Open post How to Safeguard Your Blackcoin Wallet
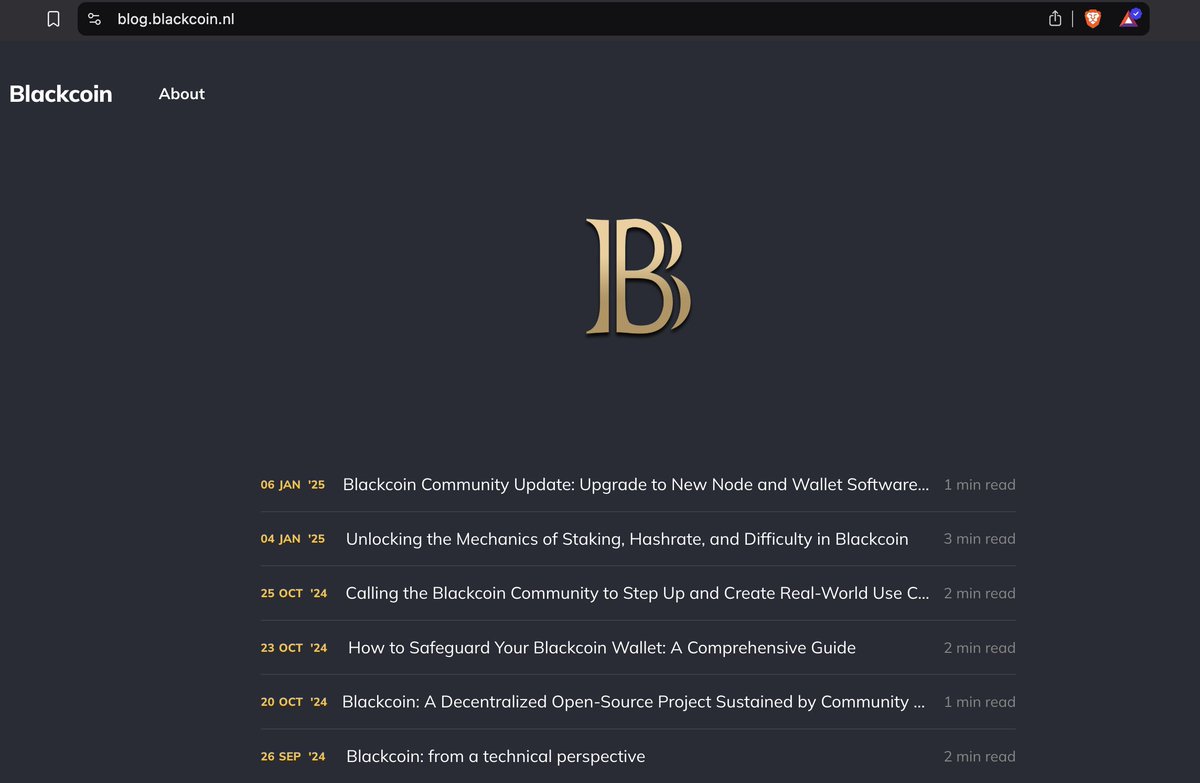The height and width of the screenshot is (783, 1200). pos(602,648)
